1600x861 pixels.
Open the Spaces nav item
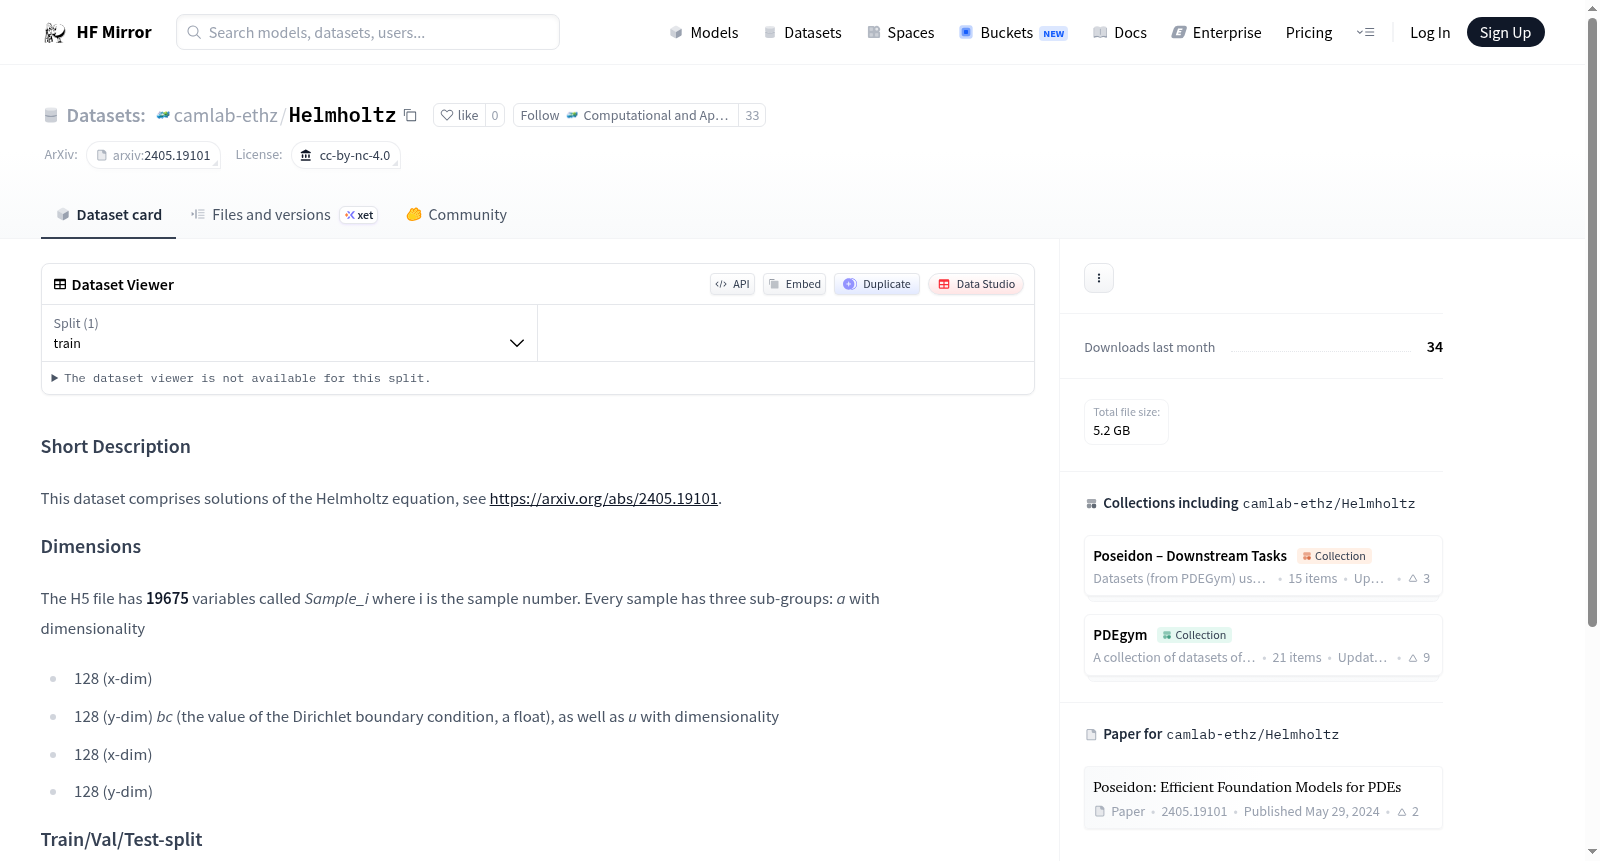(900, 33)
